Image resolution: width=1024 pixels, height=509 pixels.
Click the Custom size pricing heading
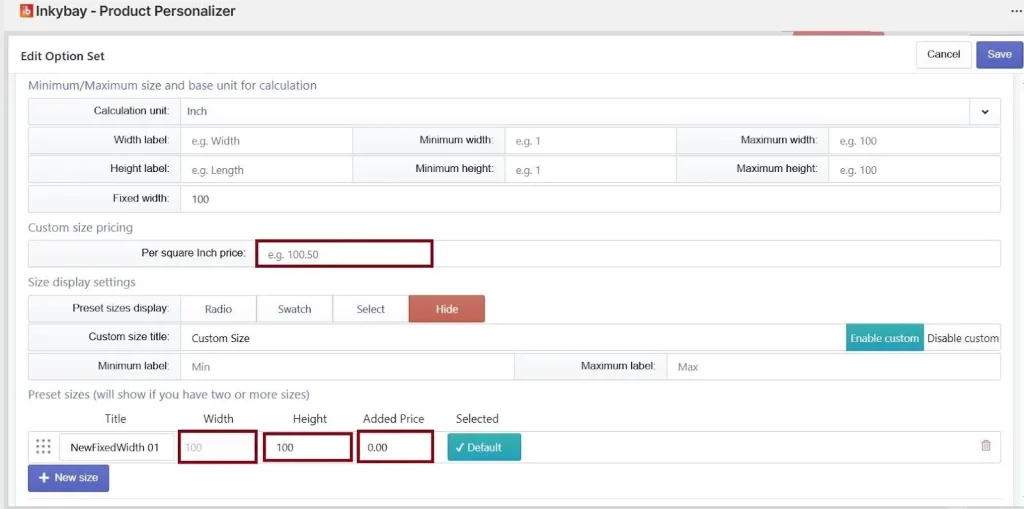pos(80,228)
